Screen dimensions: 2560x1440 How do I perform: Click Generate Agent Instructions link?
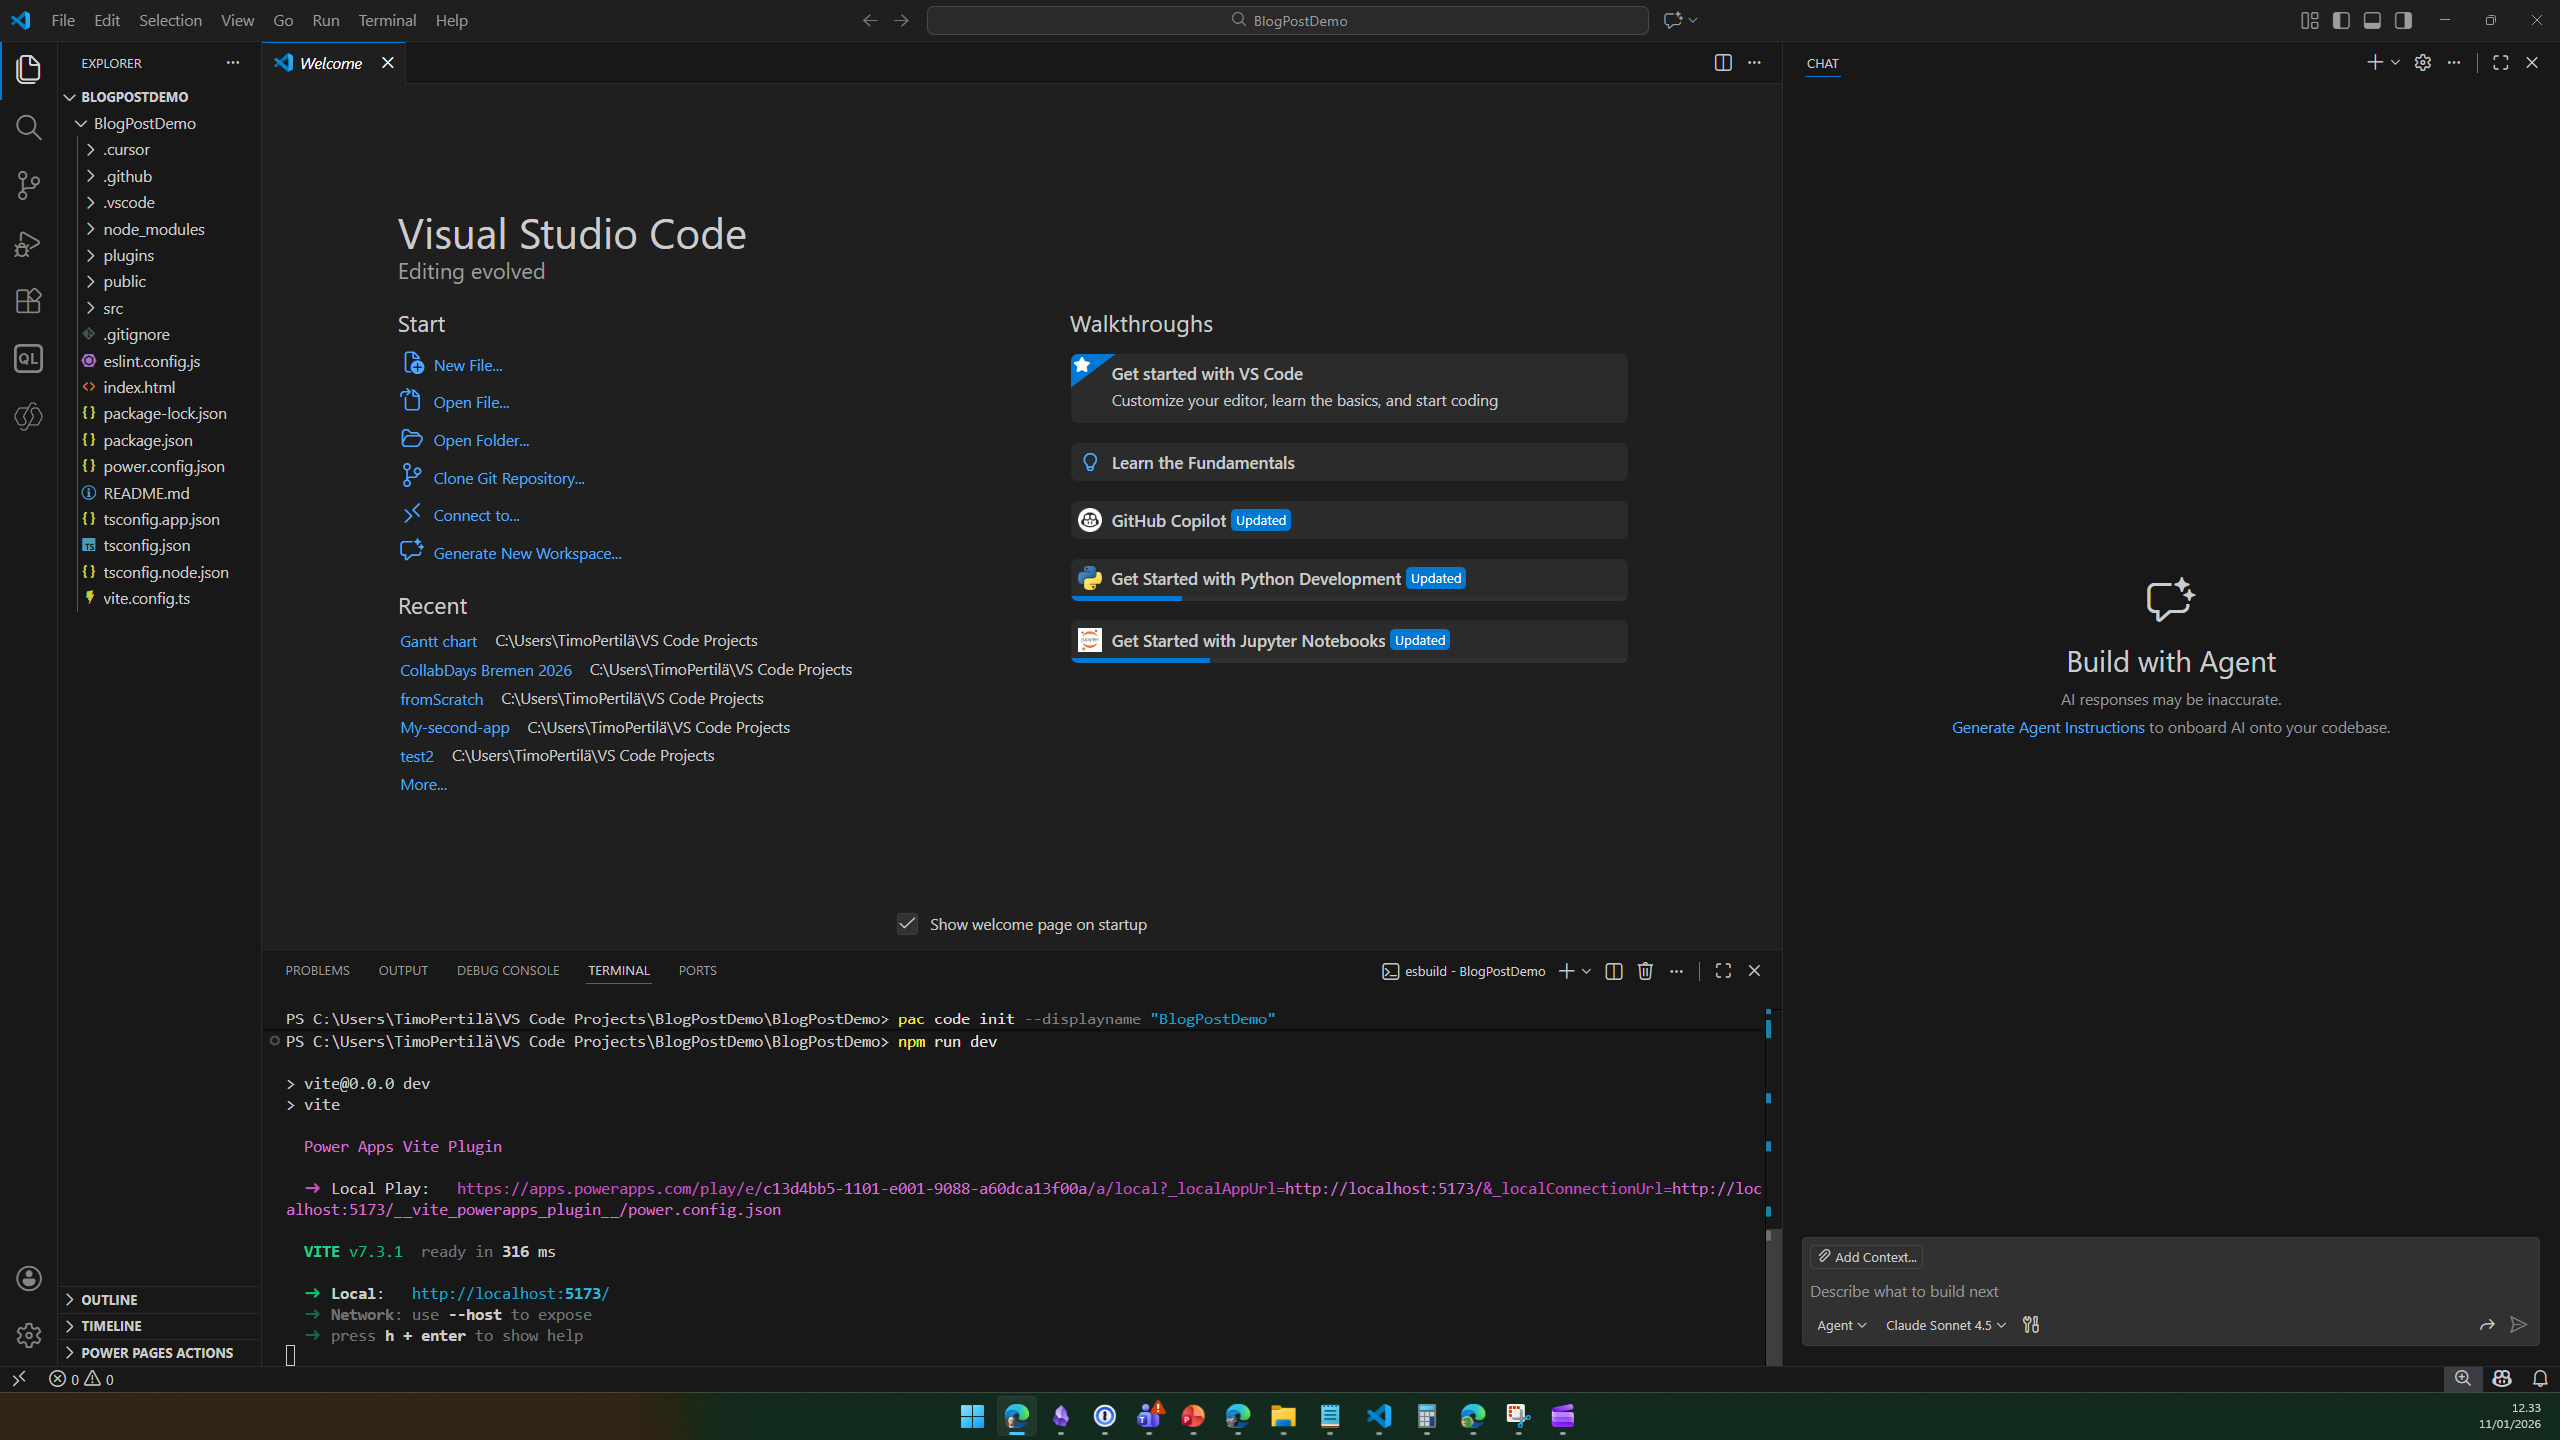coord(2047,727)
